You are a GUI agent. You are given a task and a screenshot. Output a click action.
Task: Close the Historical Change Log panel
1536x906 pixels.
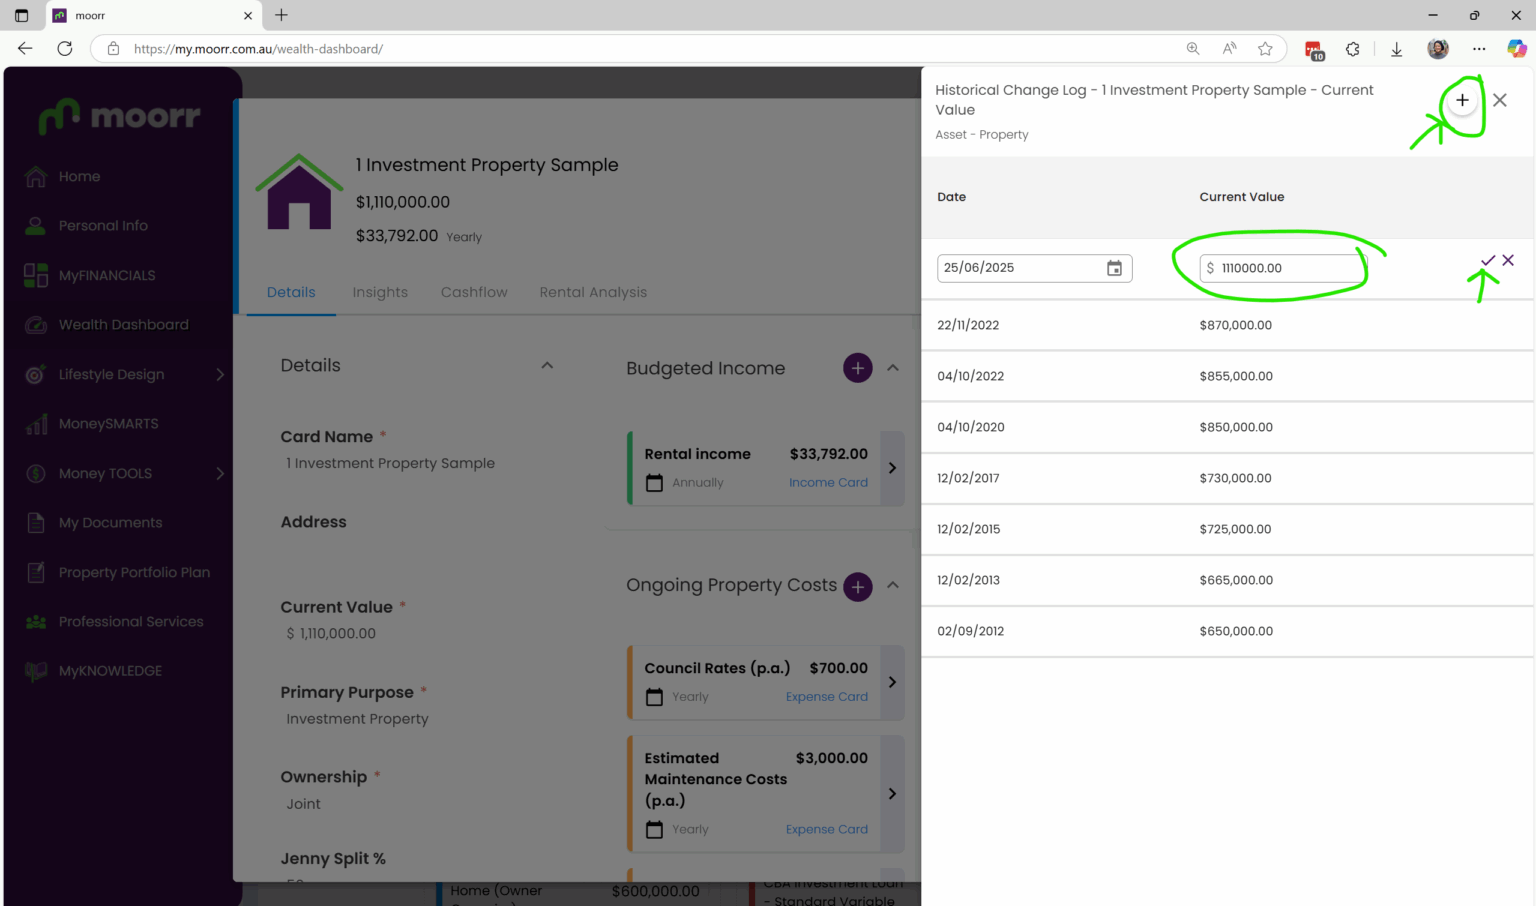point(1499,100)
